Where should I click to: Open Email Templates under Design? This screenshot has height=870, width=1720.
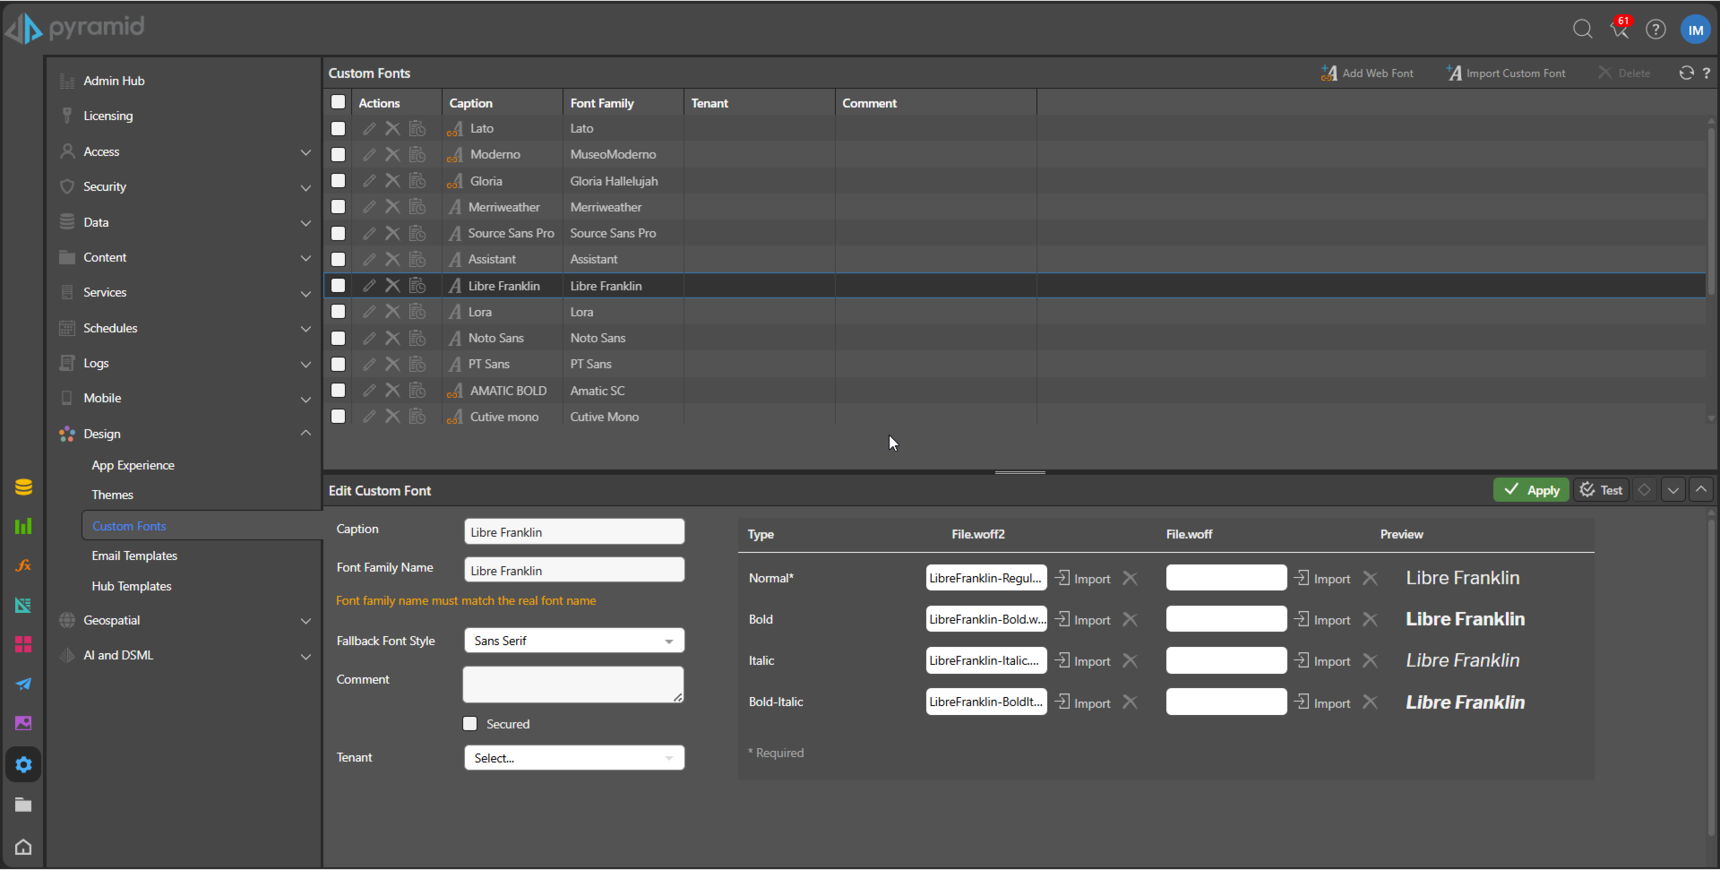pyautogui.click(x=134, y=556)
